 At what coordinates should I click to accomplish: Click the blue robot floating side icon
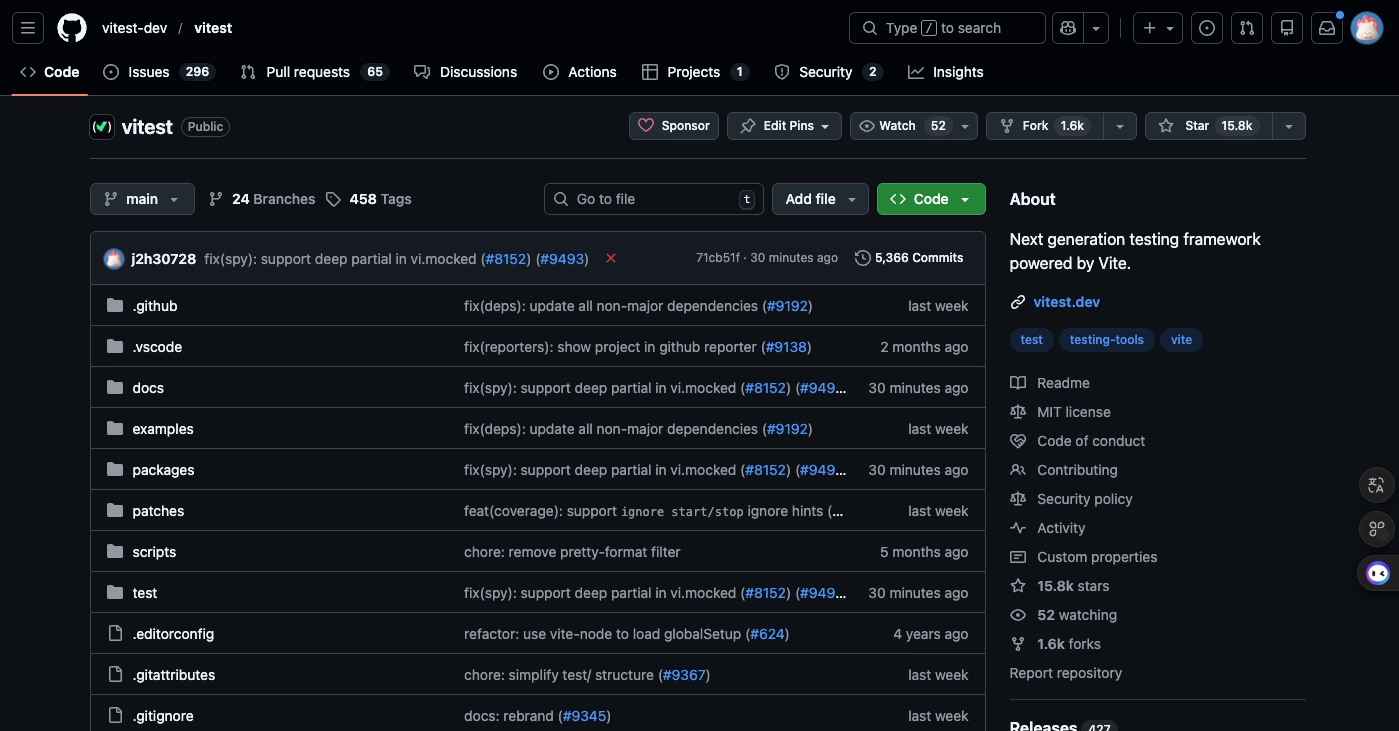(1378, 573)
